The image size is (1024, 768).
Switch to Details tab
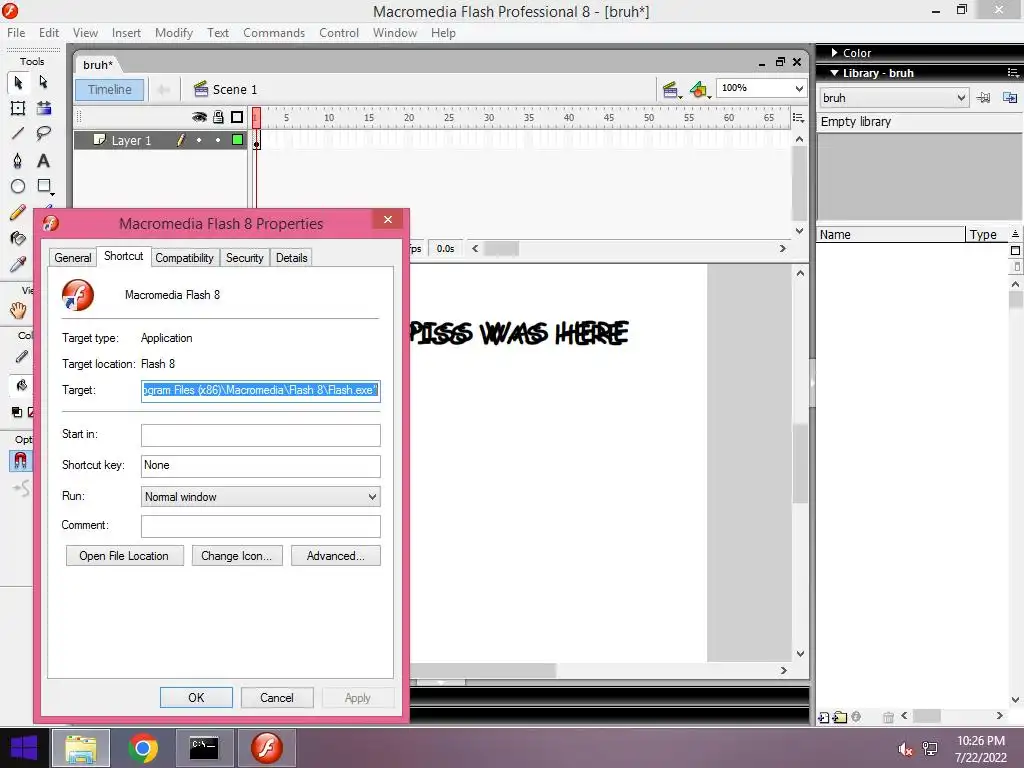coord(291,258)
